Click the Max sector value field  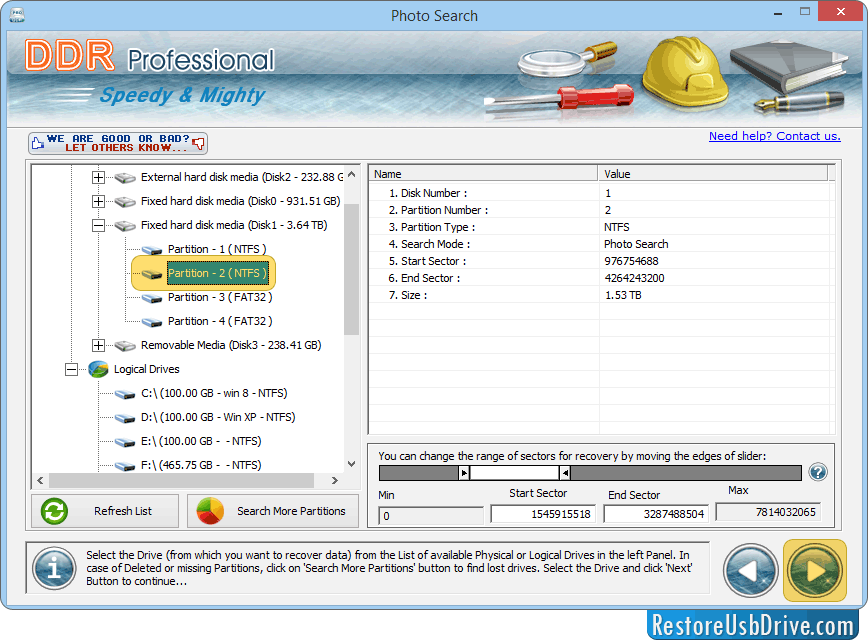pyautogui.click(x=768, y=512)
